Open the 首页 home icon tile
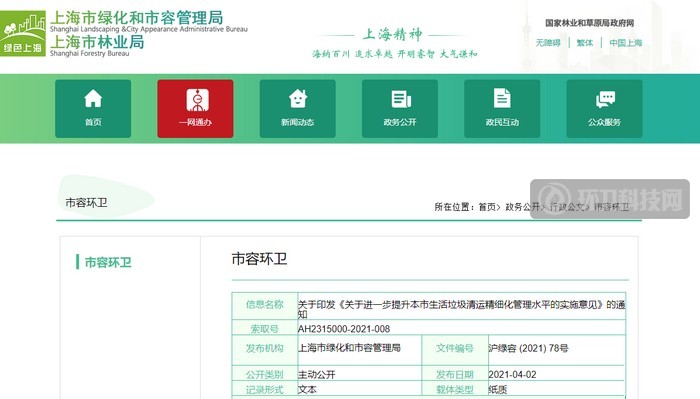The image size is (700, 399). (x=93, y=108)
